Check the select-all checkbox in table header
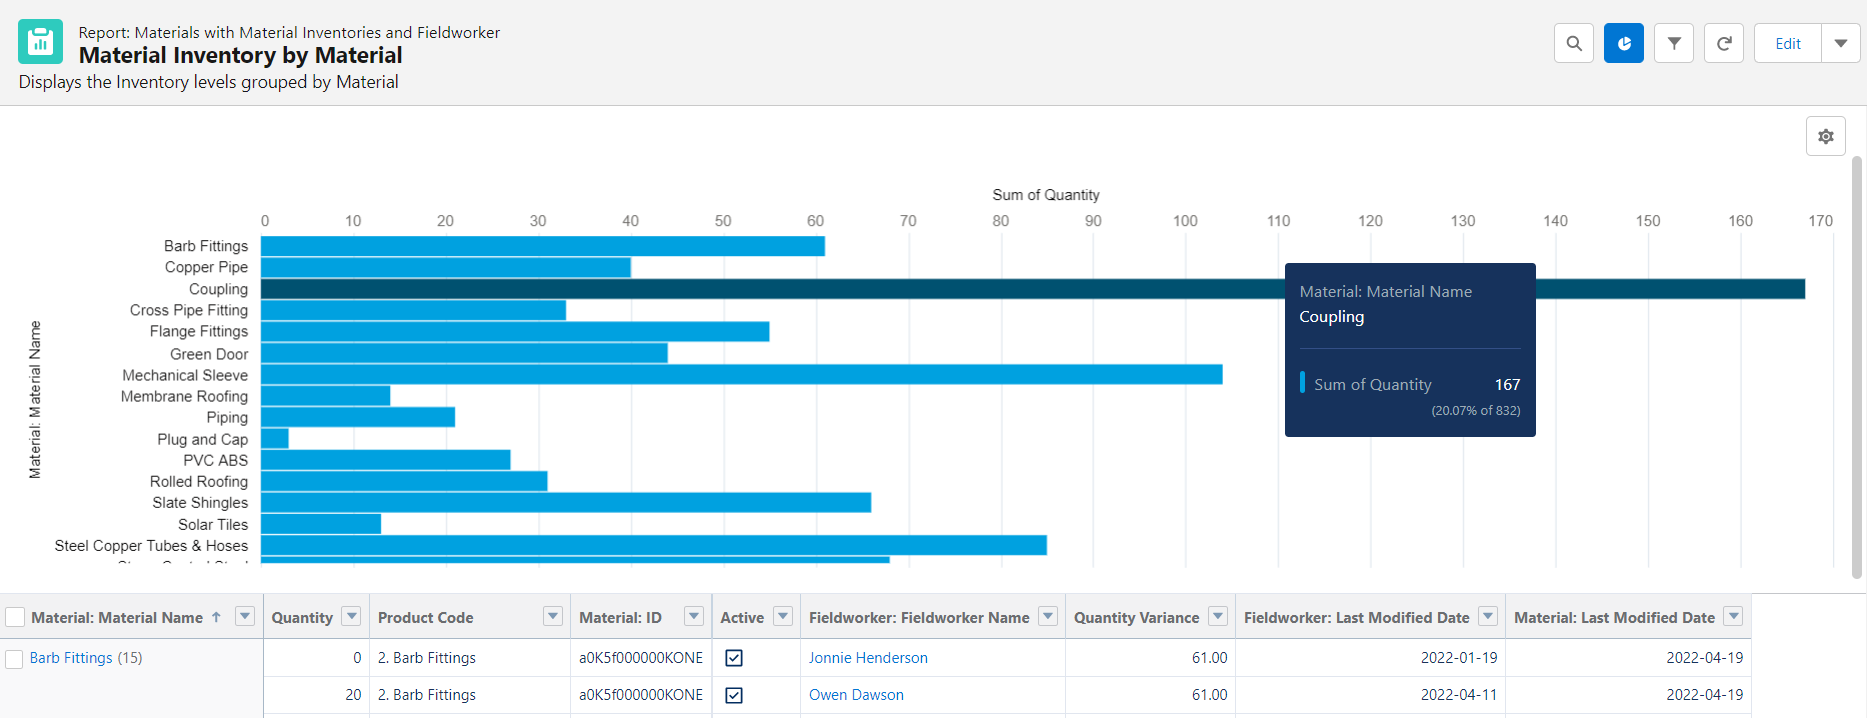 coord(15,618)
